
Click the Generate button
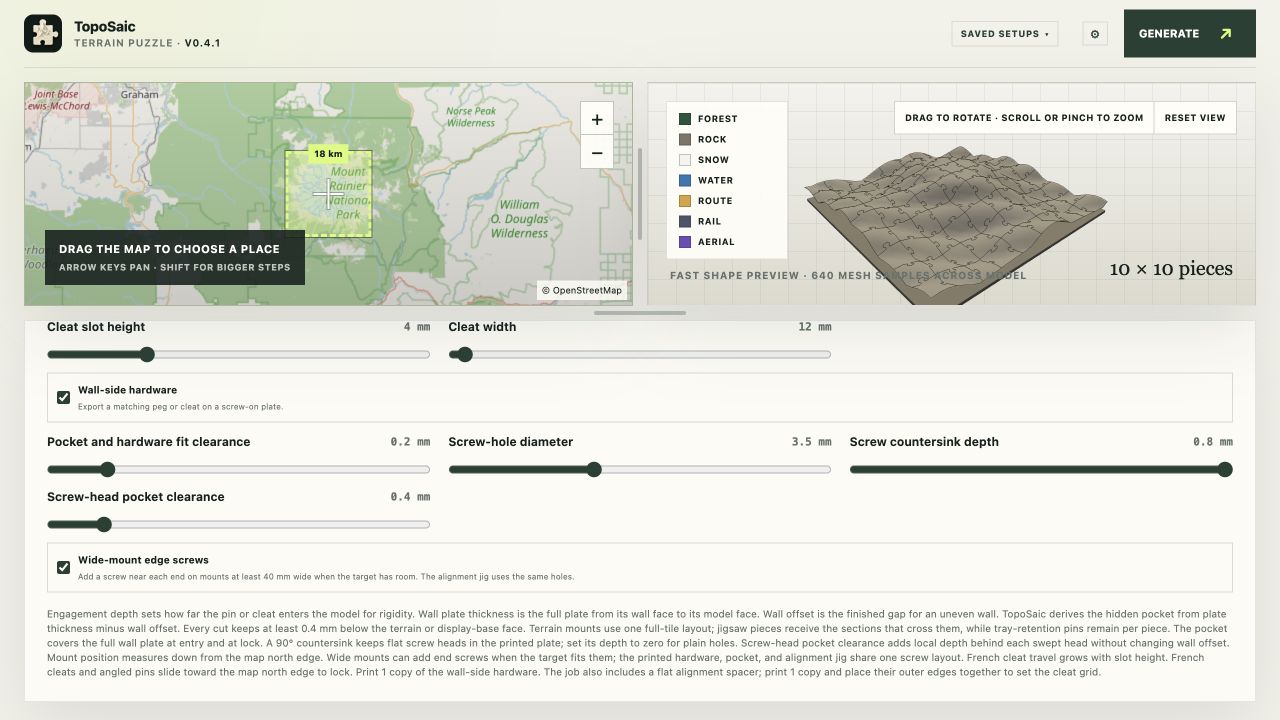(1190, 34)
